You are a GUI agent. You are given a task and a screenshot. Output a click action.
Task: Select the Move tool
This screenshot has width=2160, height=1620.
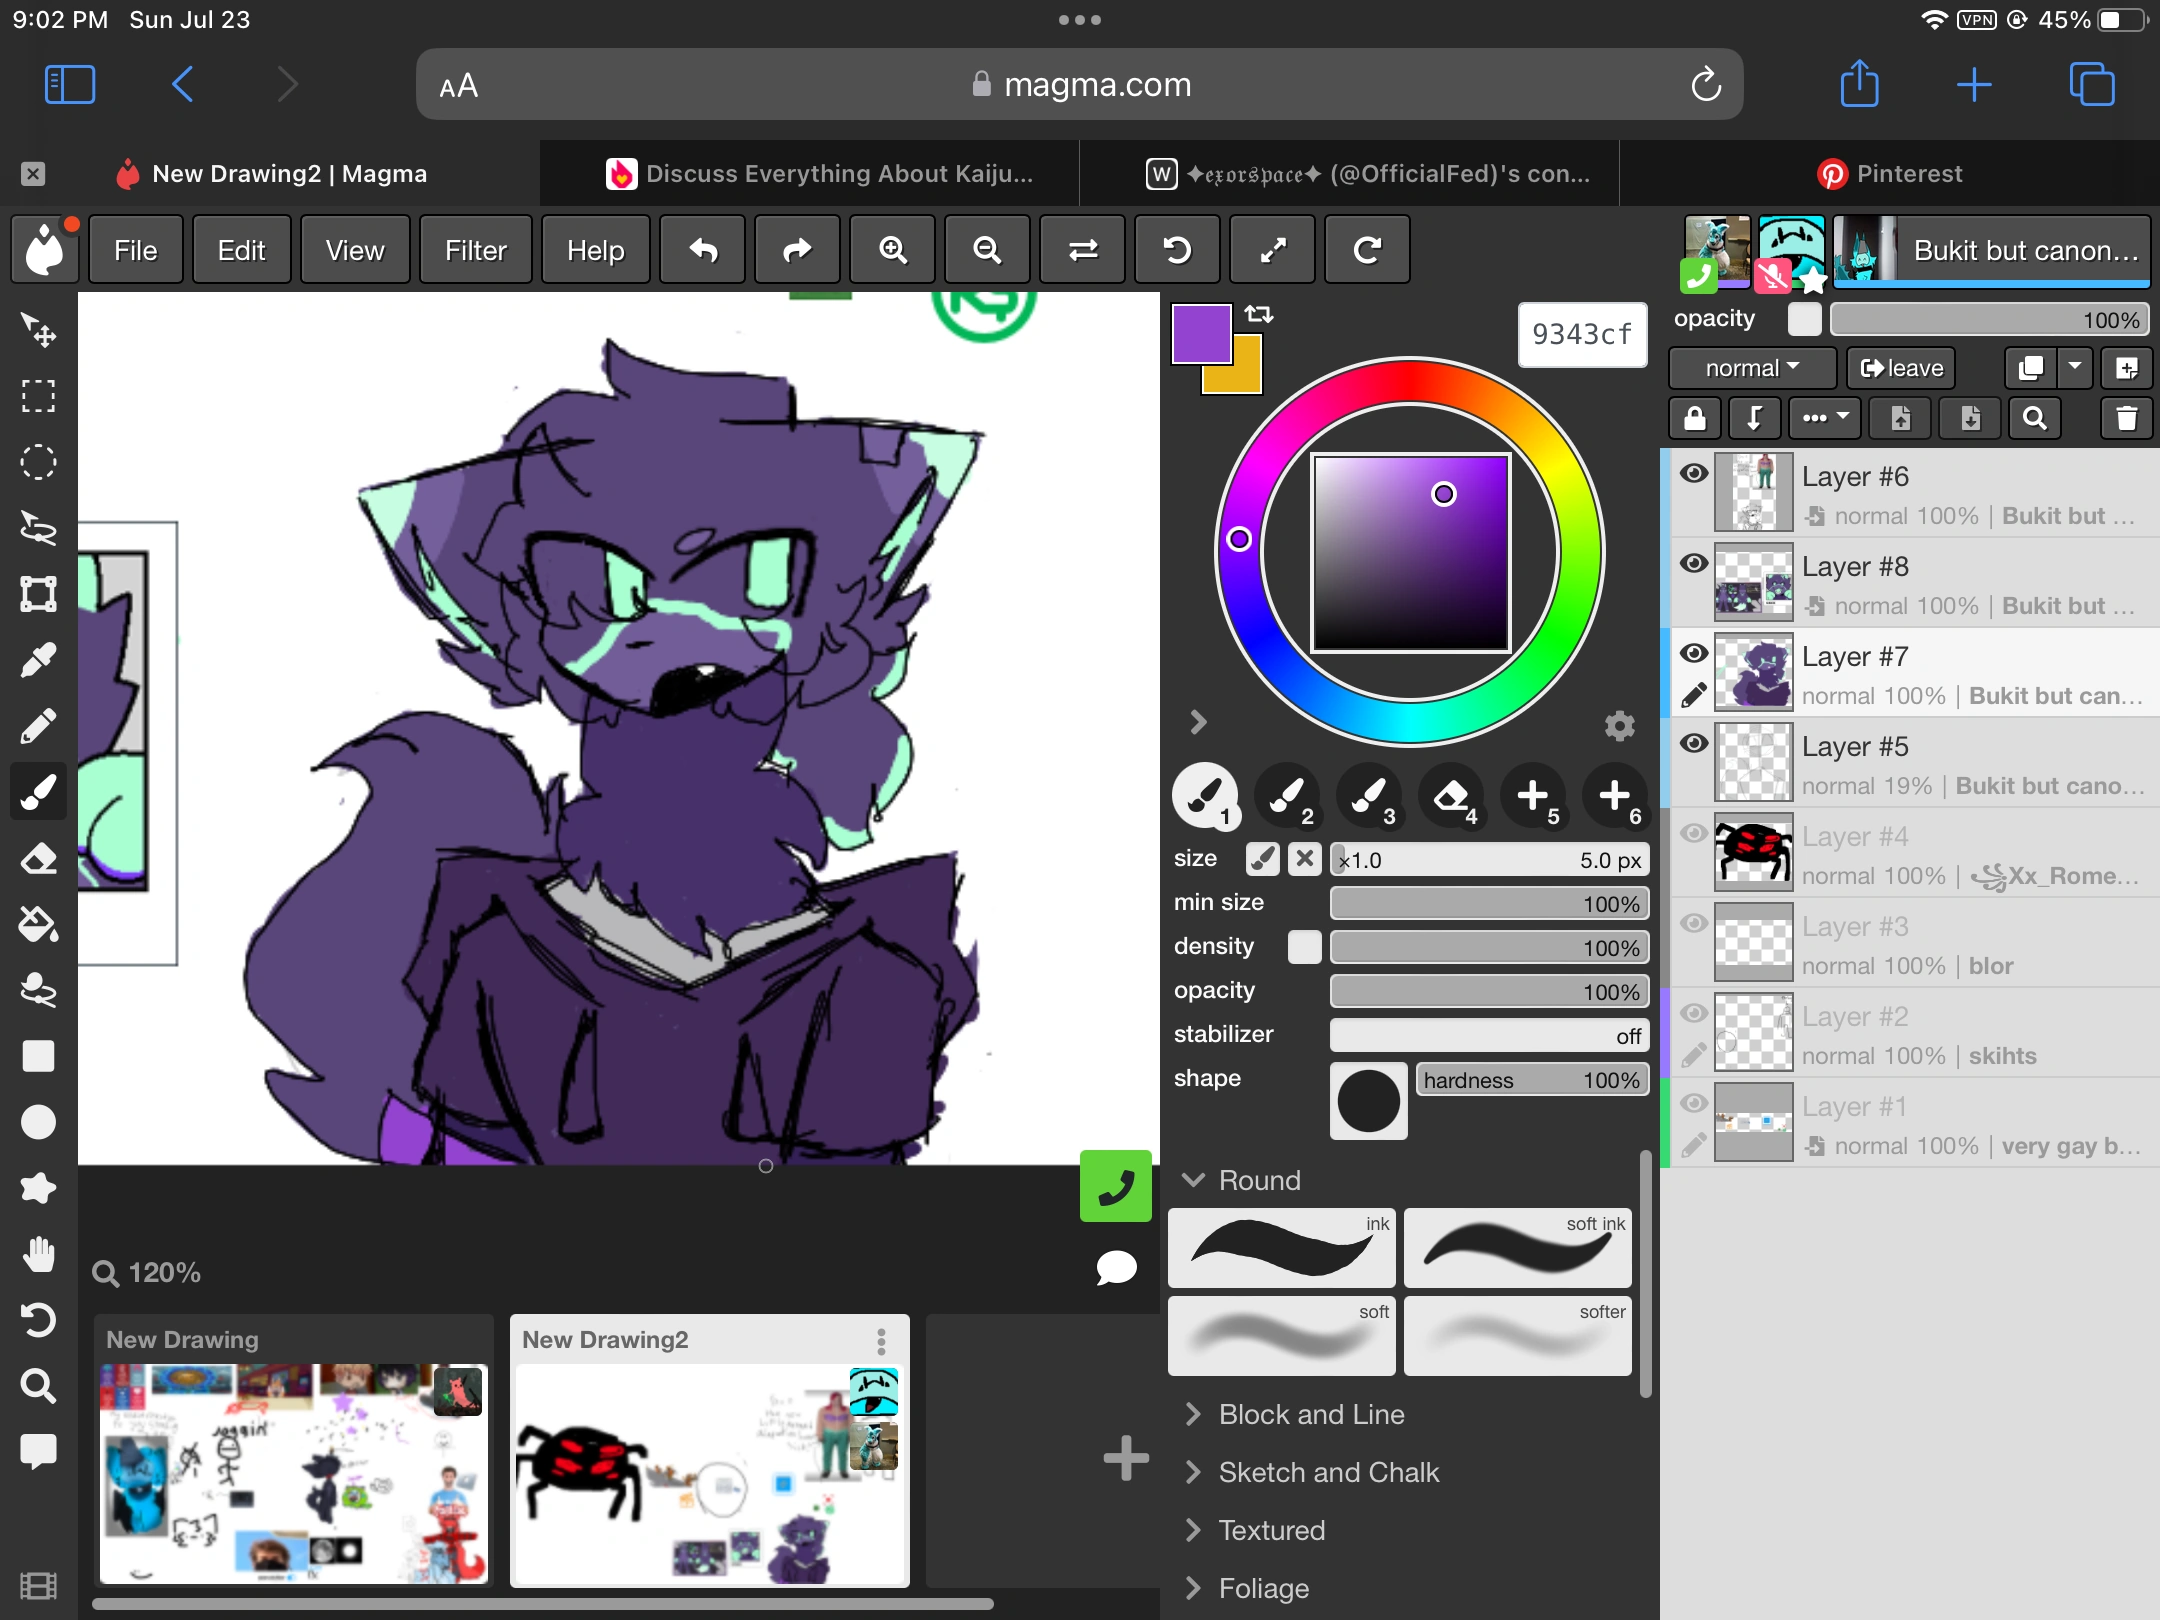[x=40, y=332]
